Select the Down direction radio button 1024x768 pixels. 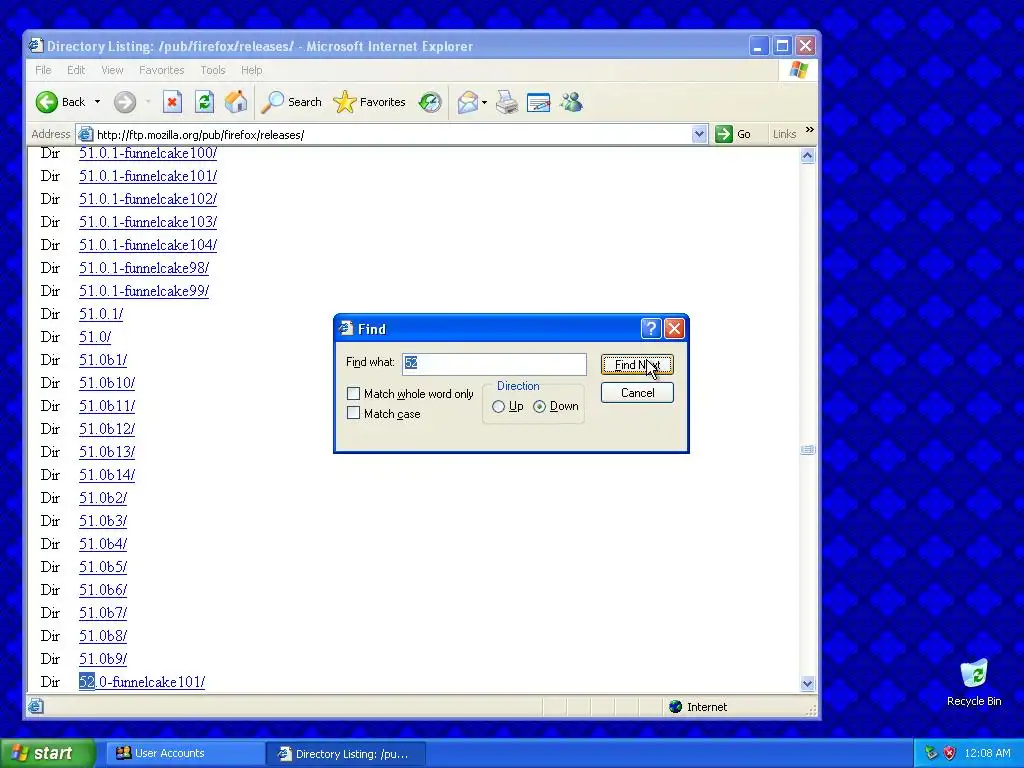(539, 406)
